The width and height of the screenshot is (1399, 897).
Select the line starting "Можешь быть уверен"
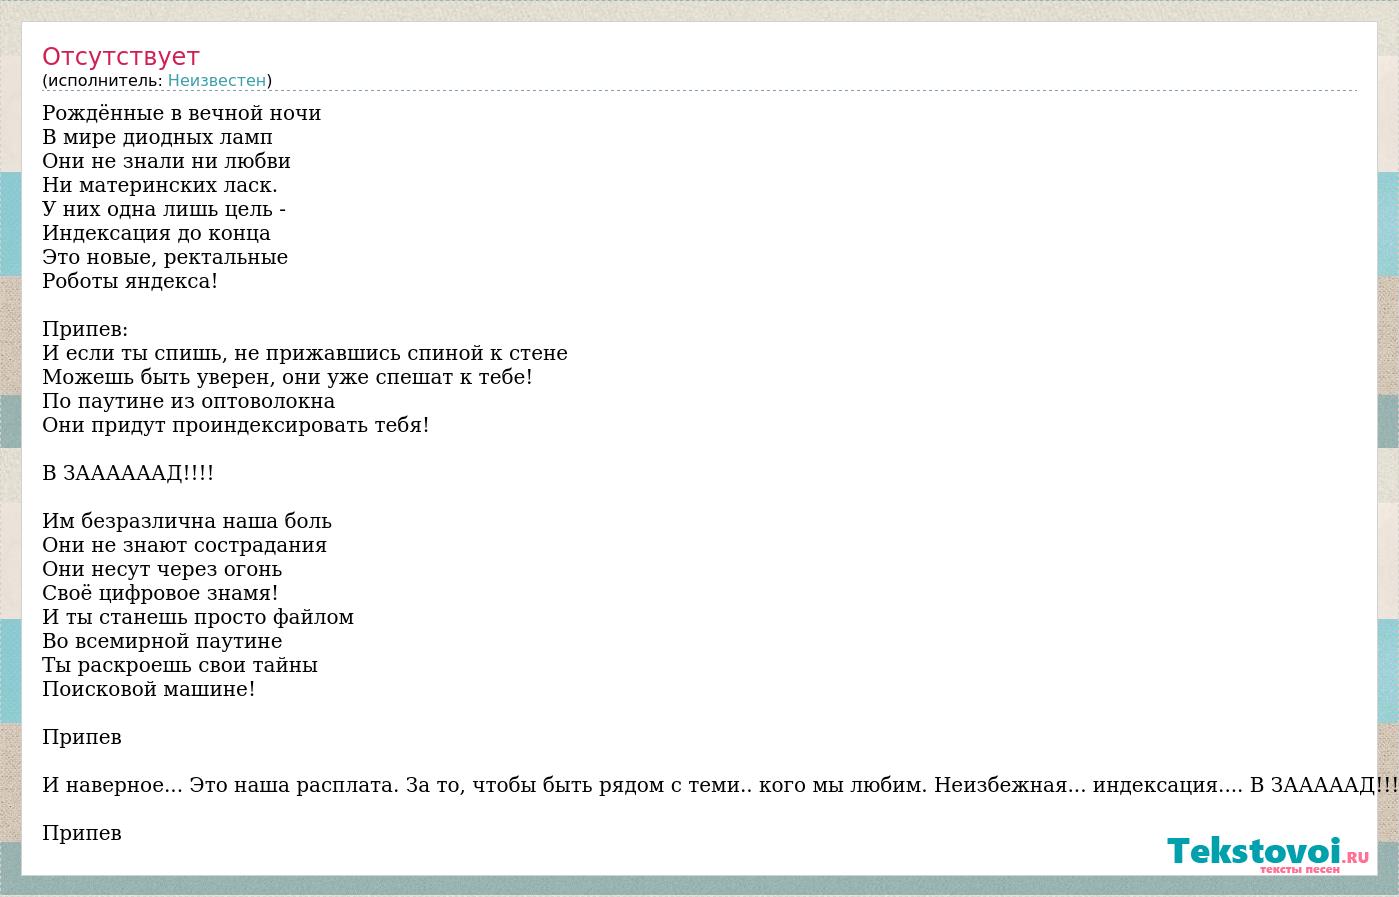coord(287,377)
